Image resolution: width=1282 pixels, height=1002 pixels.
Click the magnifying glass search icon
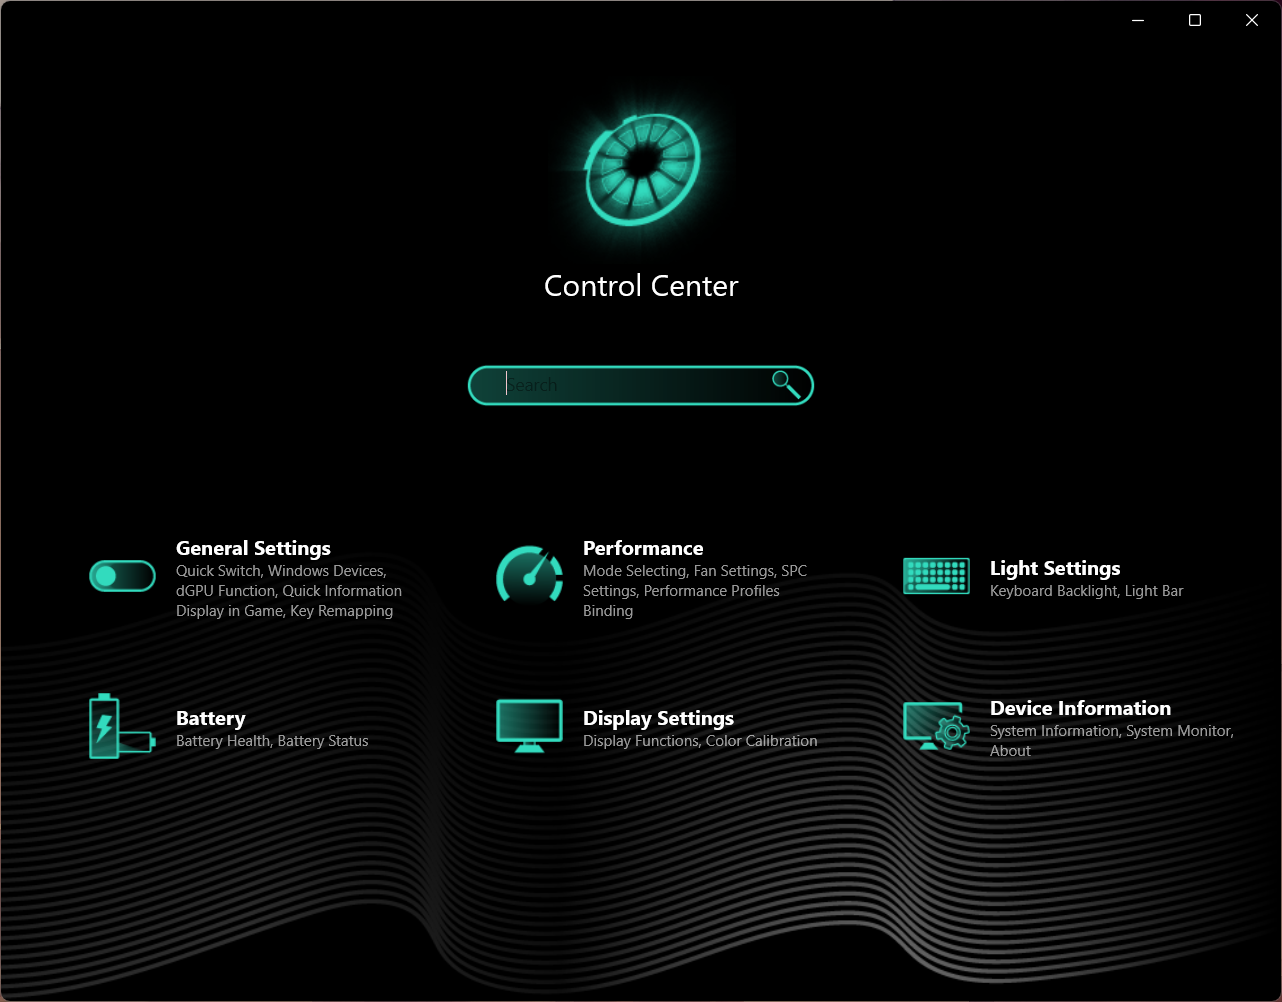click(x=785, y=385)
